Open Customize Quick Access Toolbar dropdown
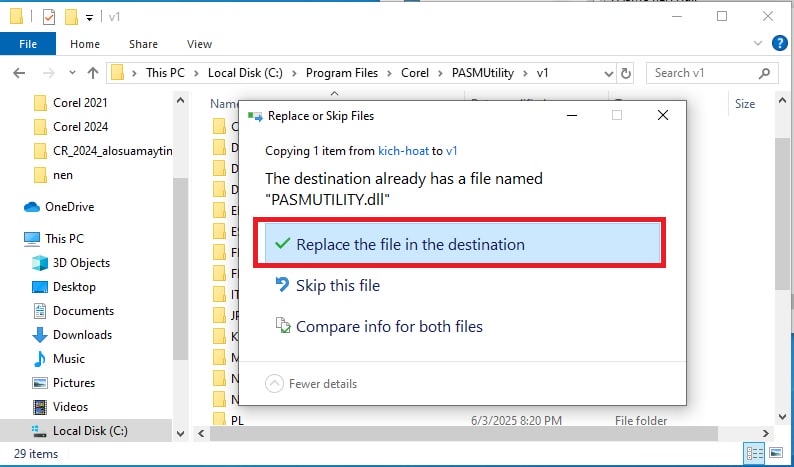This screenshot has width=794, height=467. (x=89, y=18)
